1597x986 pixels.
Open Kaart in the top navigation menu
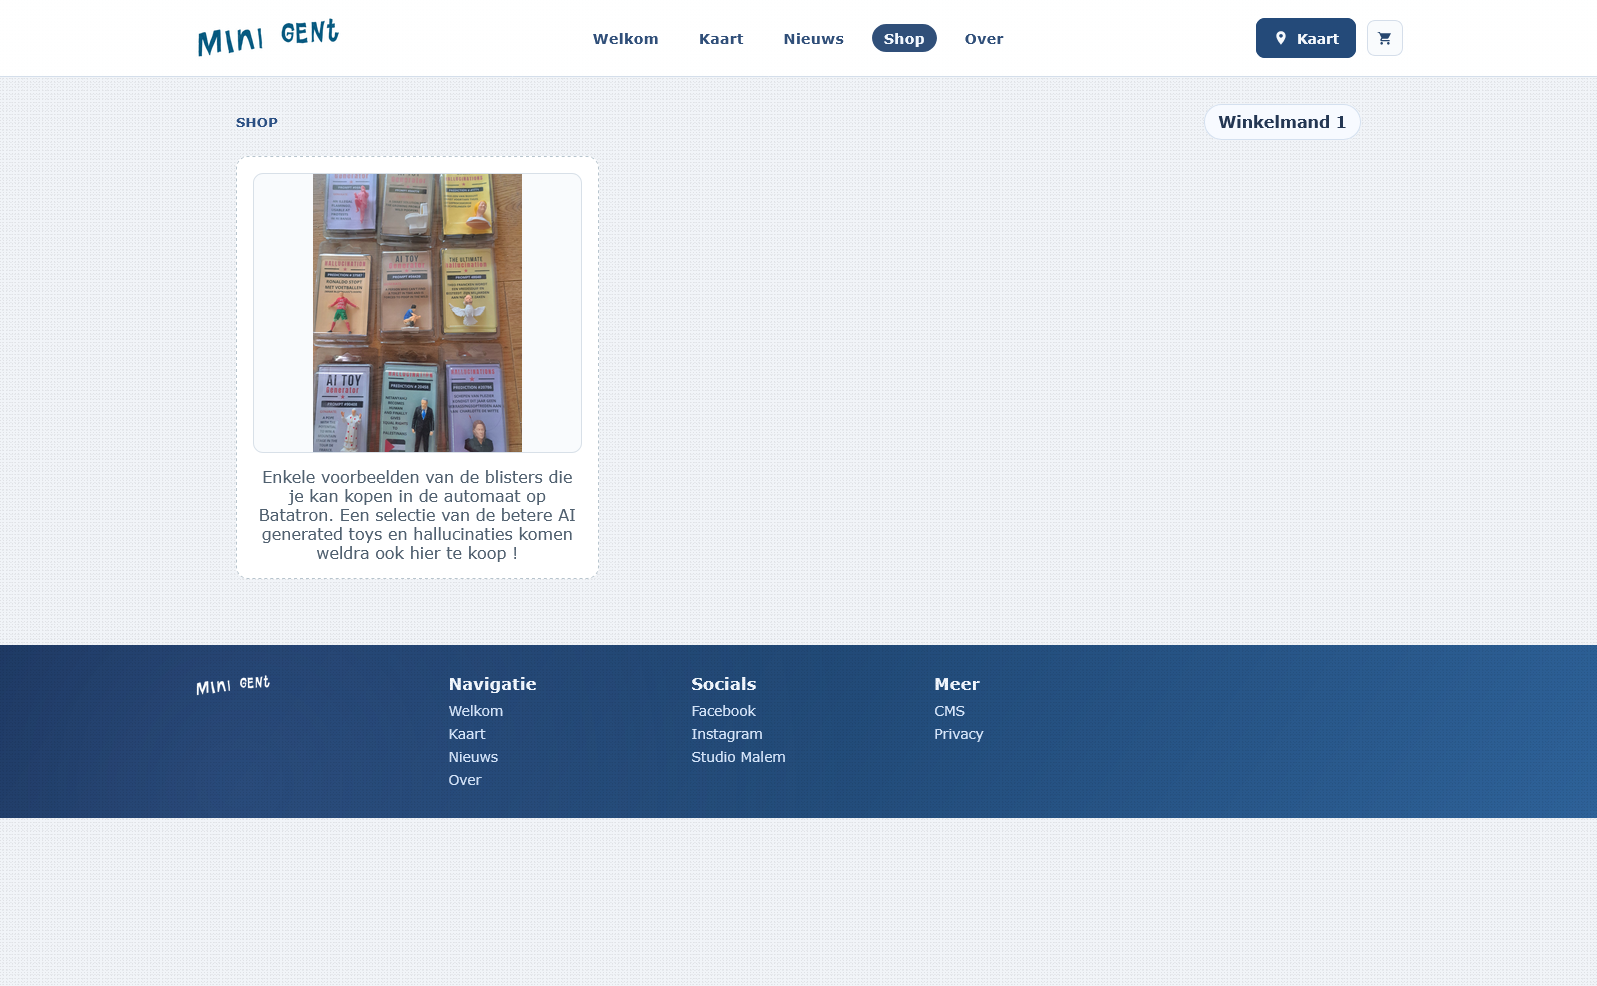[x=721, y=39]
